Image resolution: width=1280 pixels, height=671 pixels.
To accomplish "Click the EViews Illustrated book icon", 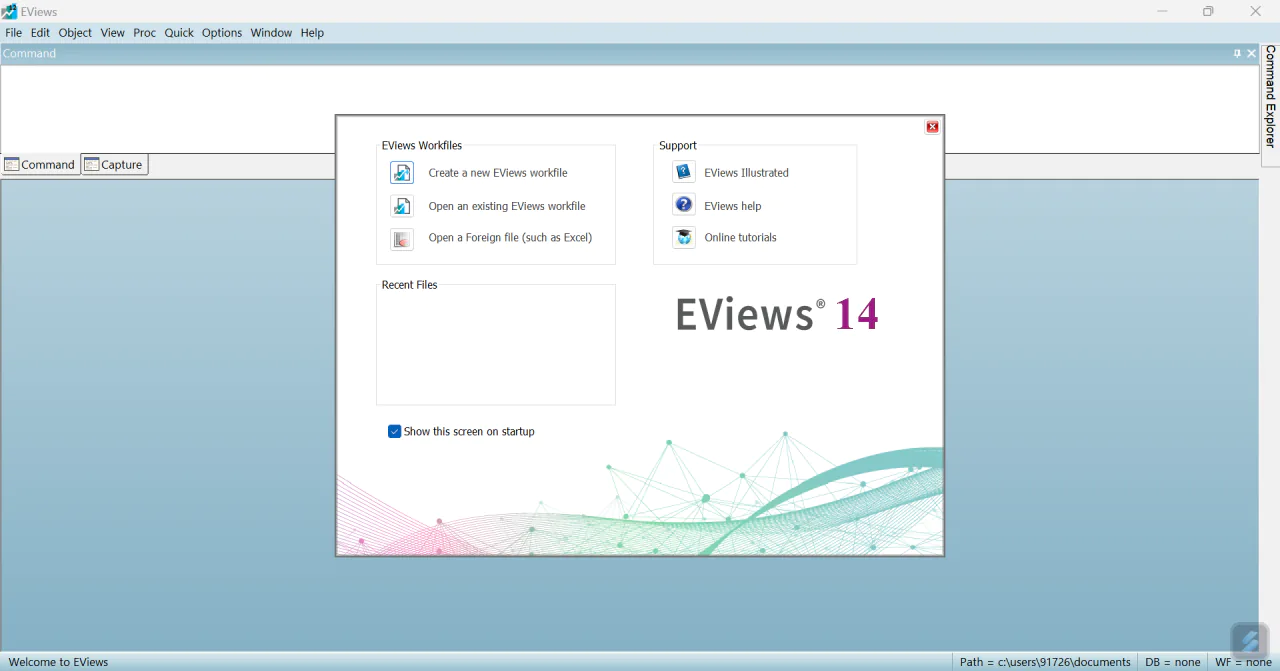I will pos(684,172).
